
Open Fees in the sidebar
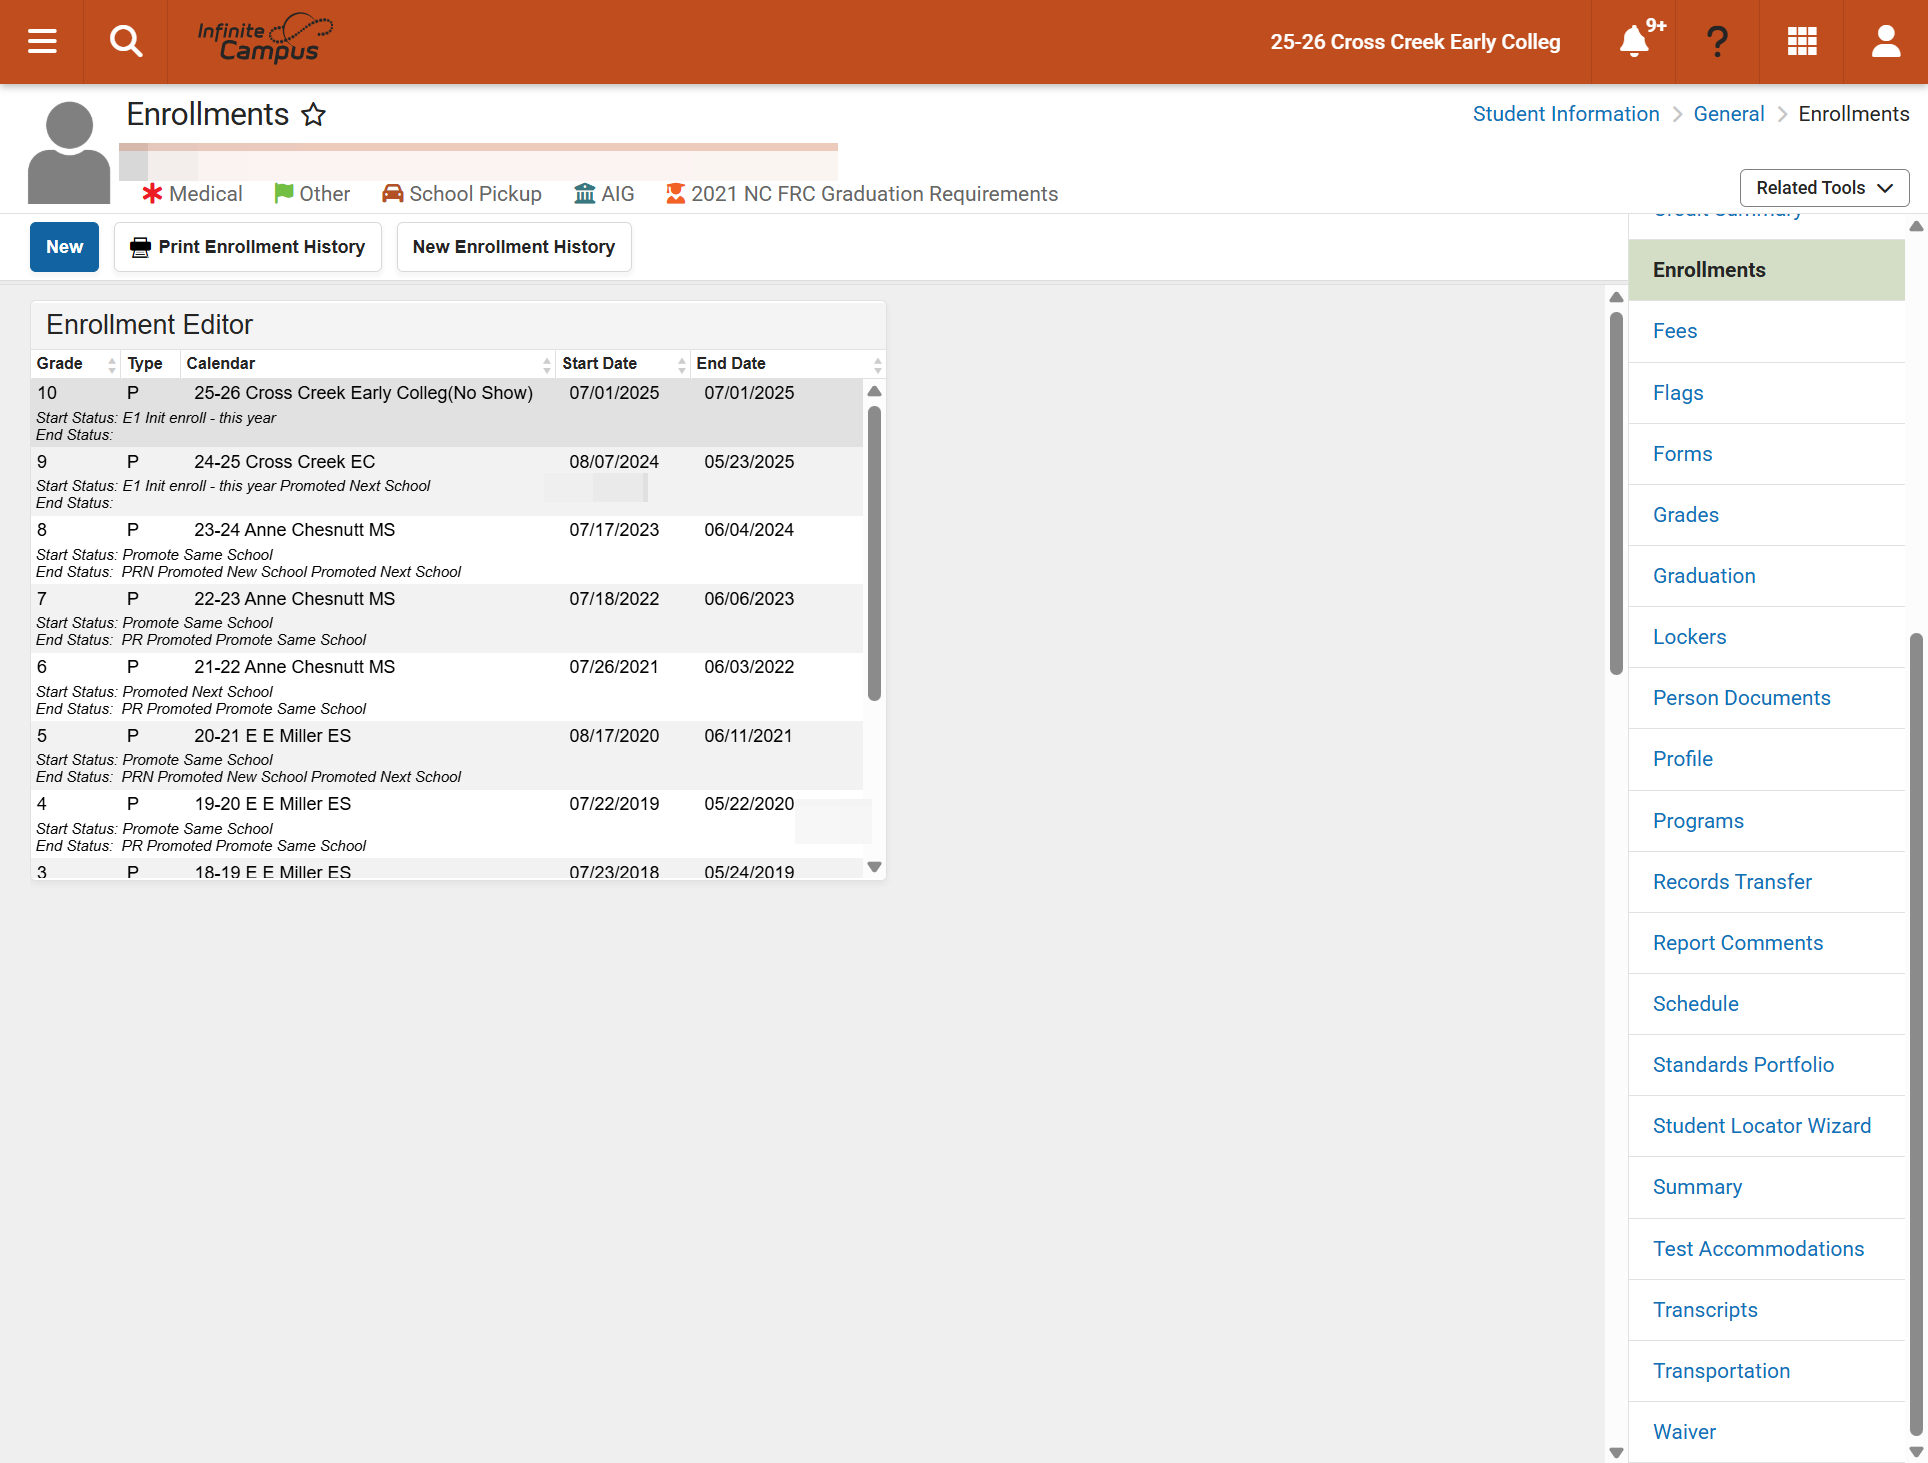tap(1767, 331)
